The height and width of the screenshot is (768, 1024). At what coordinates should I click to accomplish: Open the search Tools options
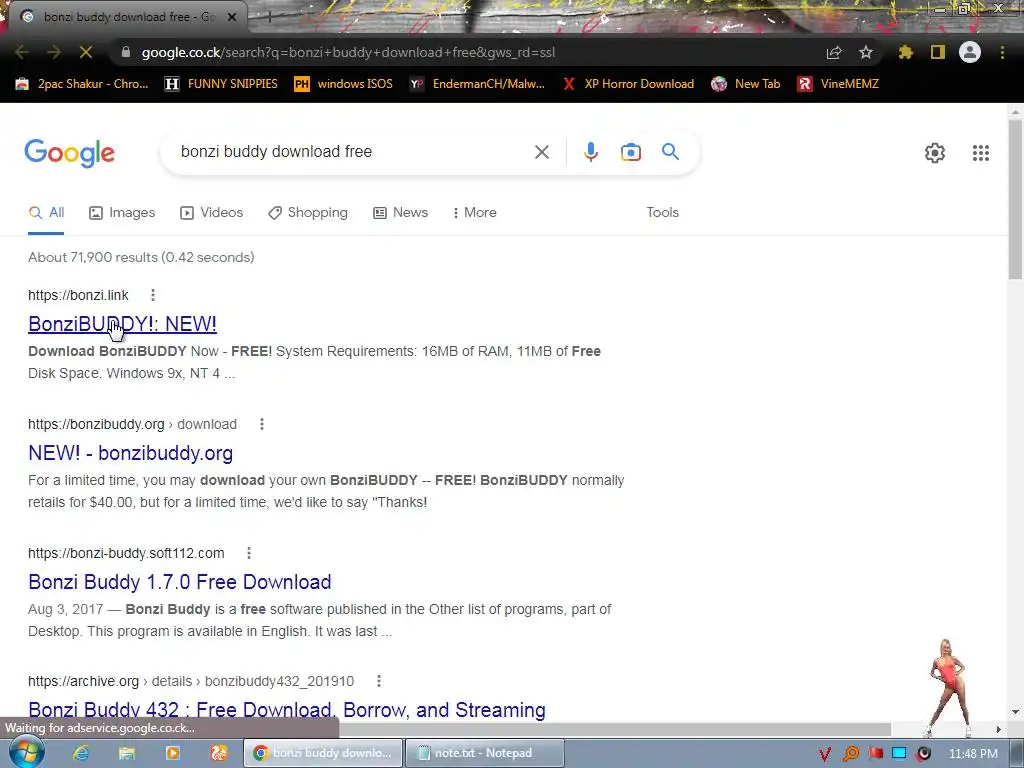click(x=662, y=212)
